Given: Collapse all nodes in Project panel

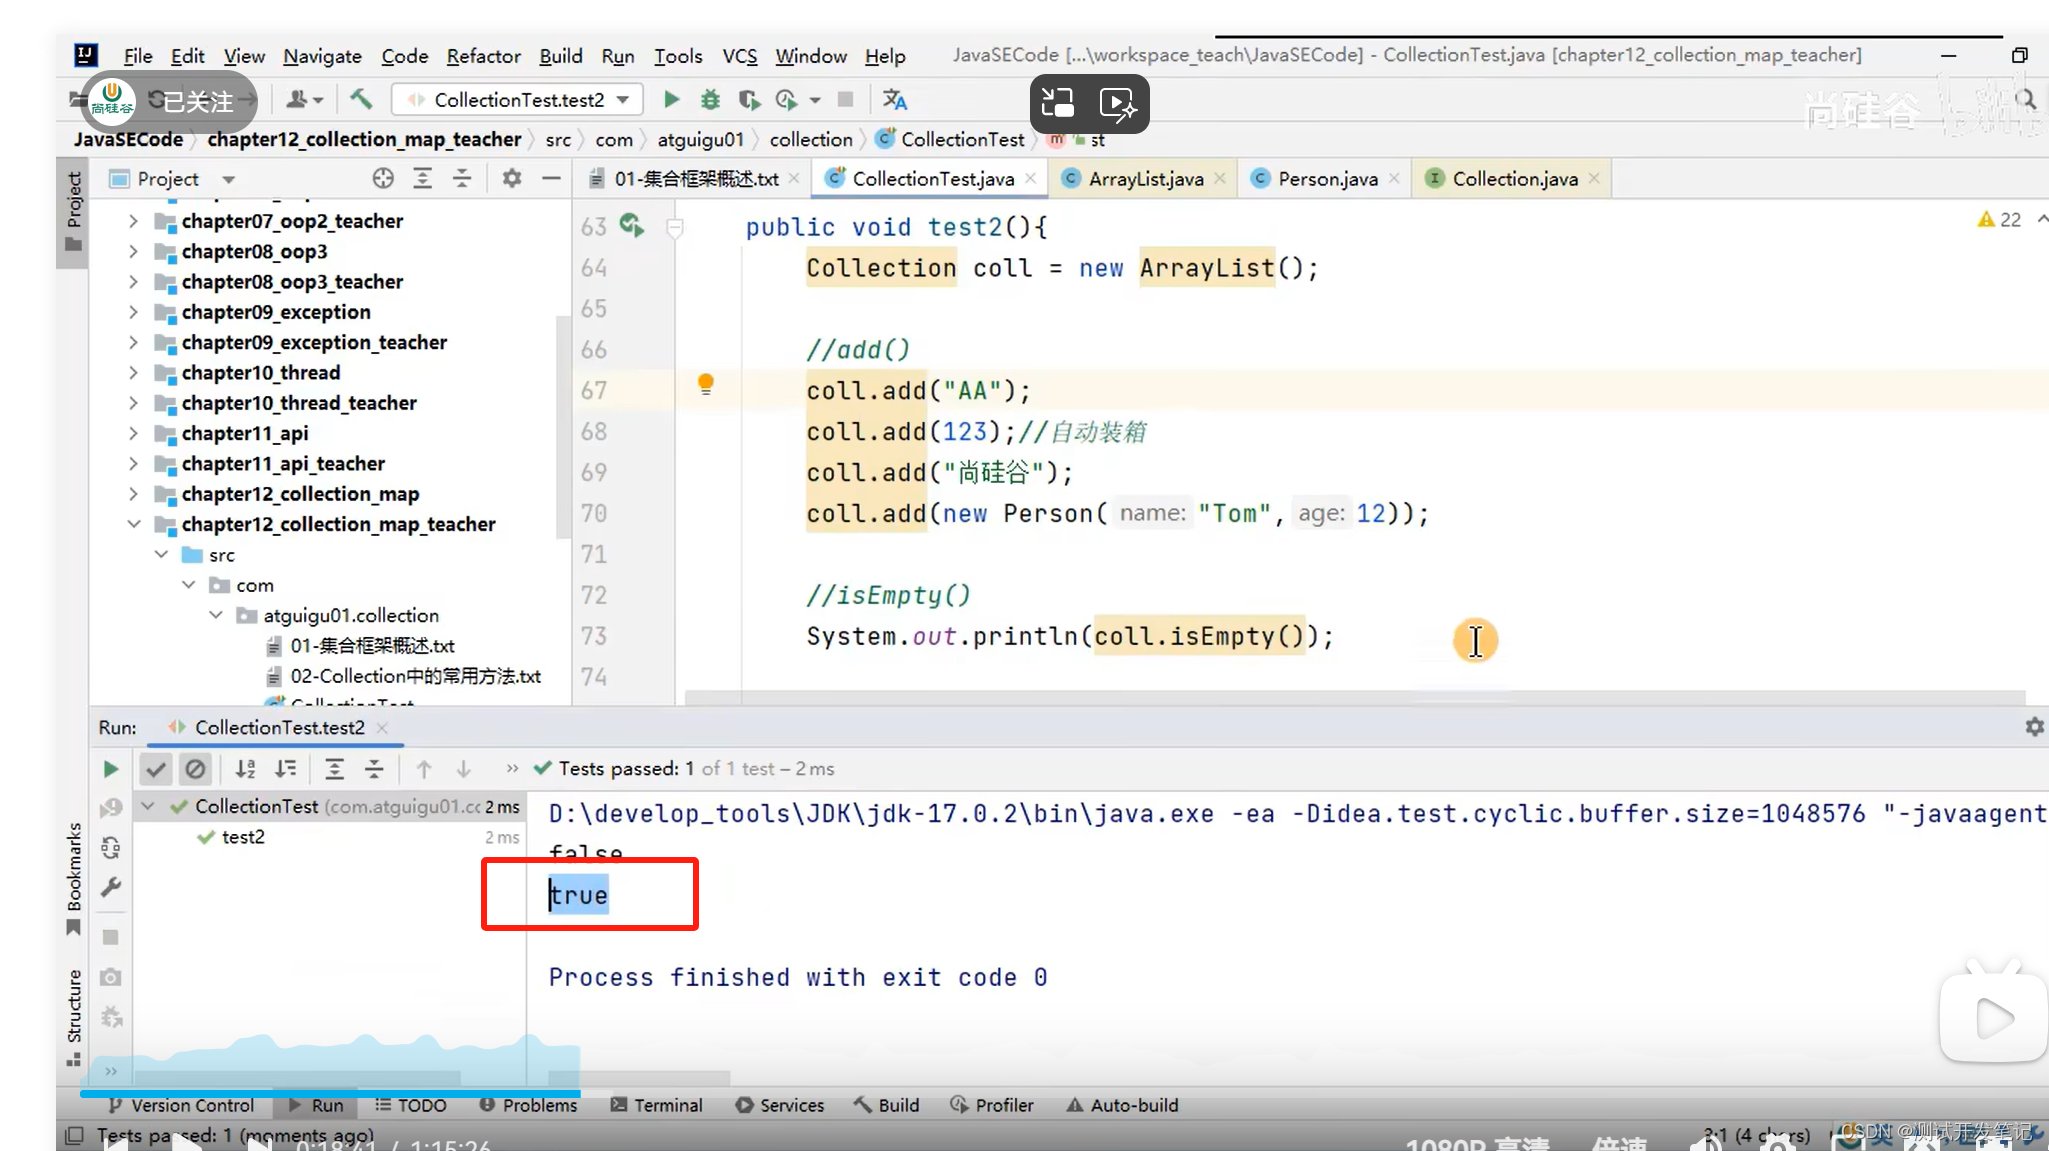Looking at the screenshot, I should [462, 178].
